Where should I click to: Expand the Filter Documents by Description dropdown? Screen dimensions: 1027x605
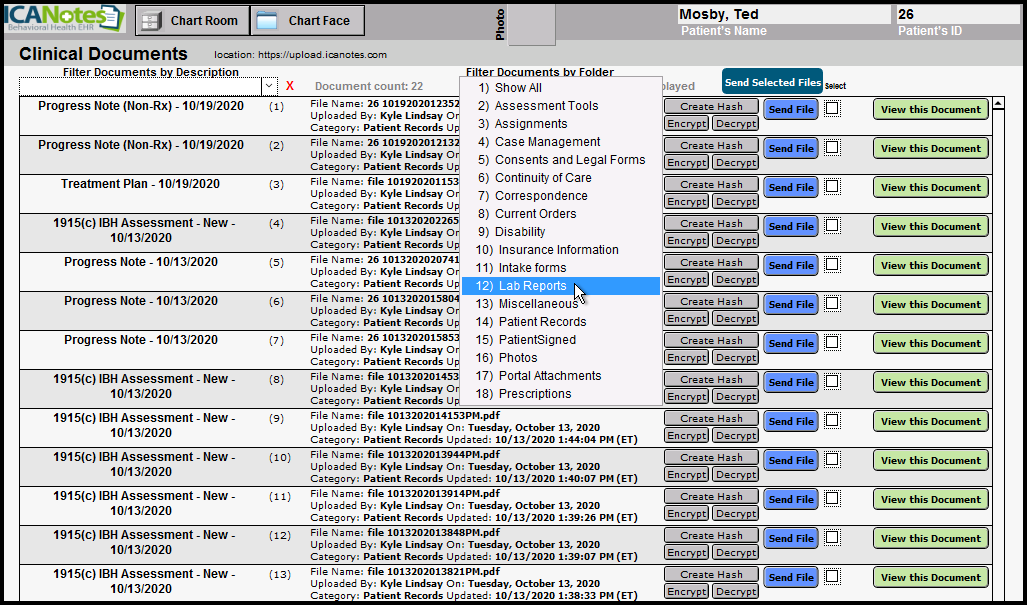click(268, 87)
